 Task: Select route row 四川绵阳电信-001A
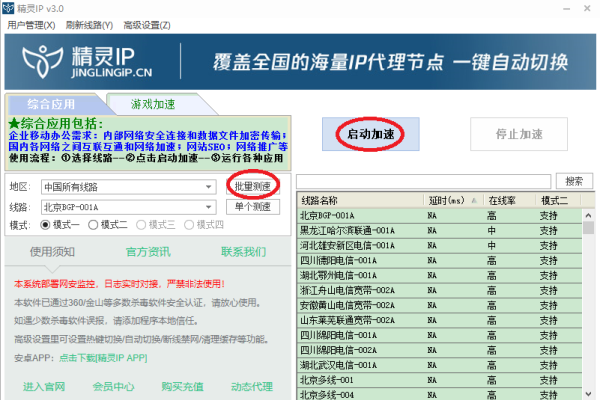point(440,335)
